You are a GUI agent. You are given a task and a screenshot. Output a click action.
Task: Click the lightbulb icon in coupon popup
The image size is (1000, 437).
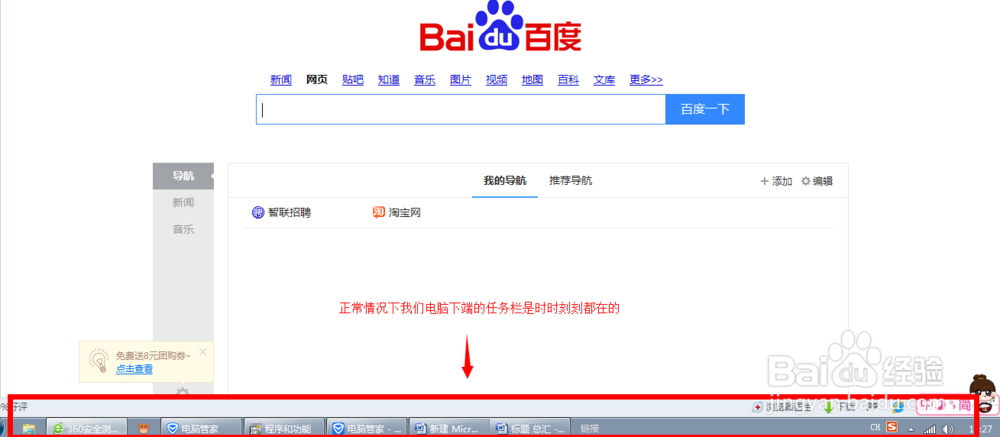[x=98, y=361]
